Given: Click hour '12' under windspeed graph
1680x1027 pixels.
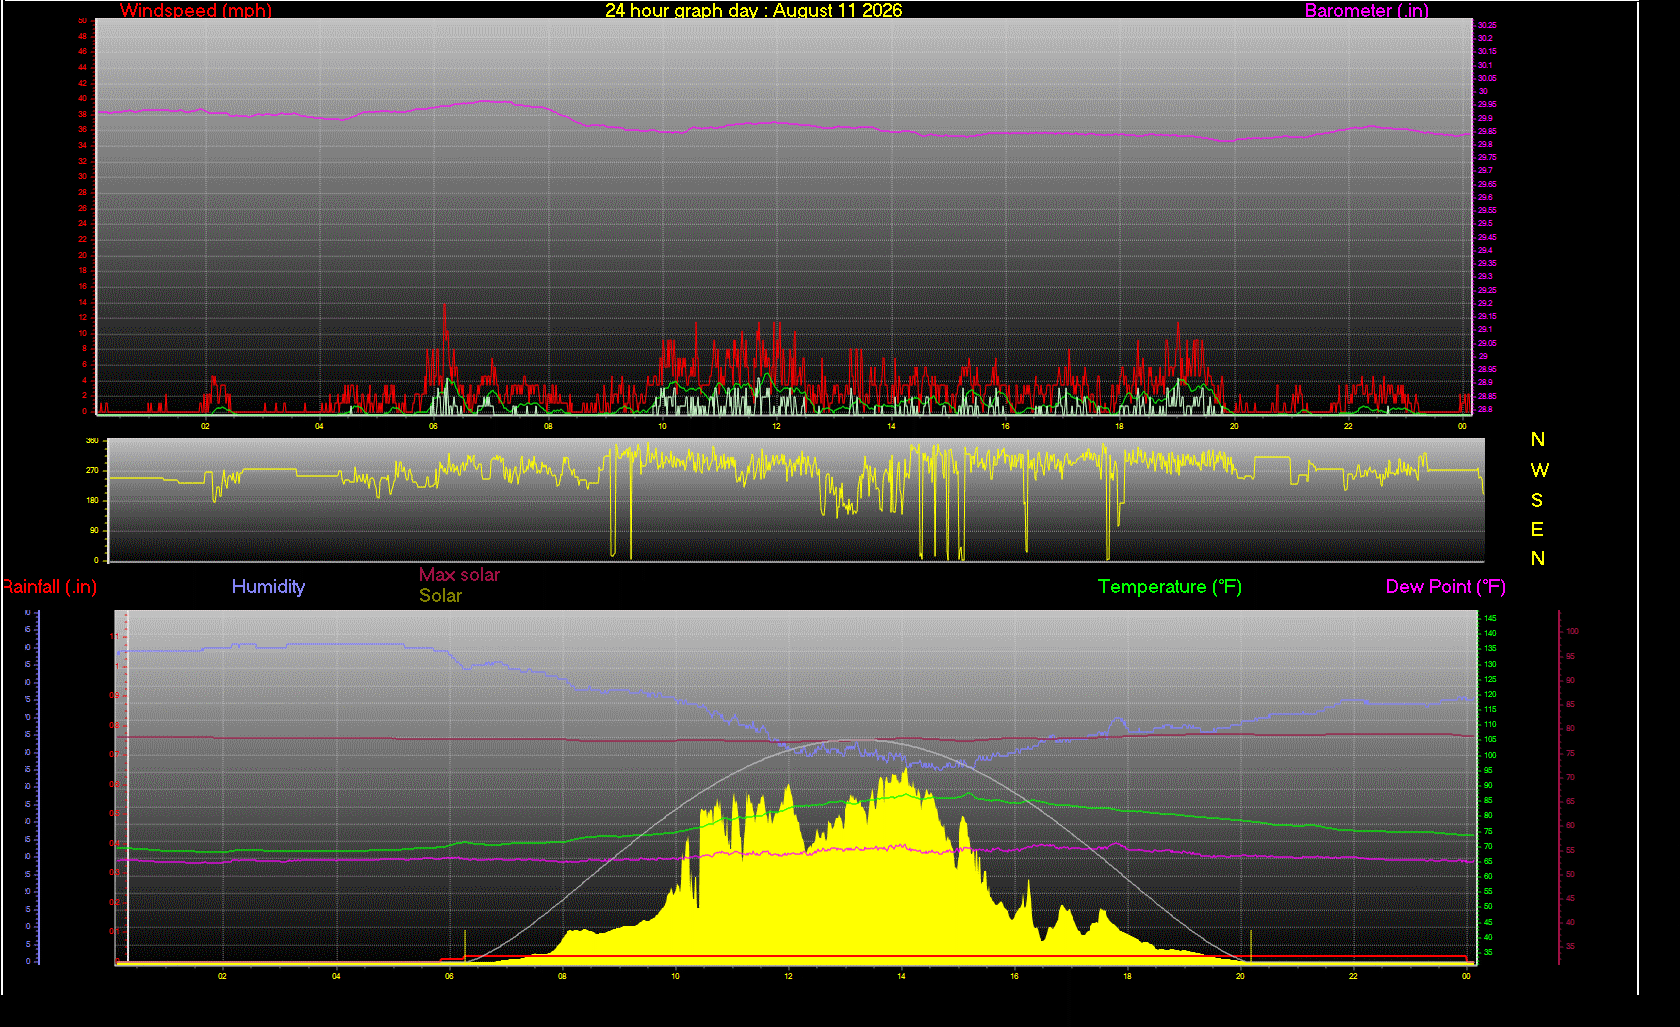Looking at the screenshot, I should point(776,426).
